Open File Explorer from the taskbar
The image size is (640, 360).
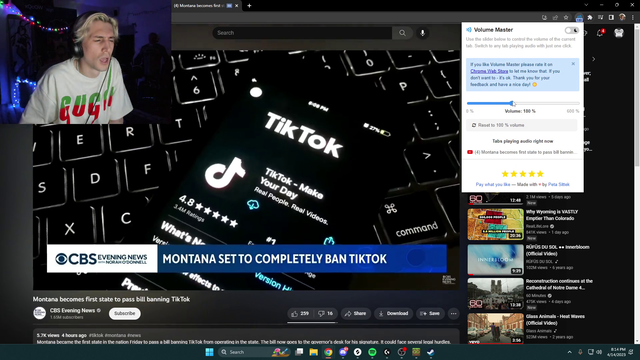coord(313,352)
